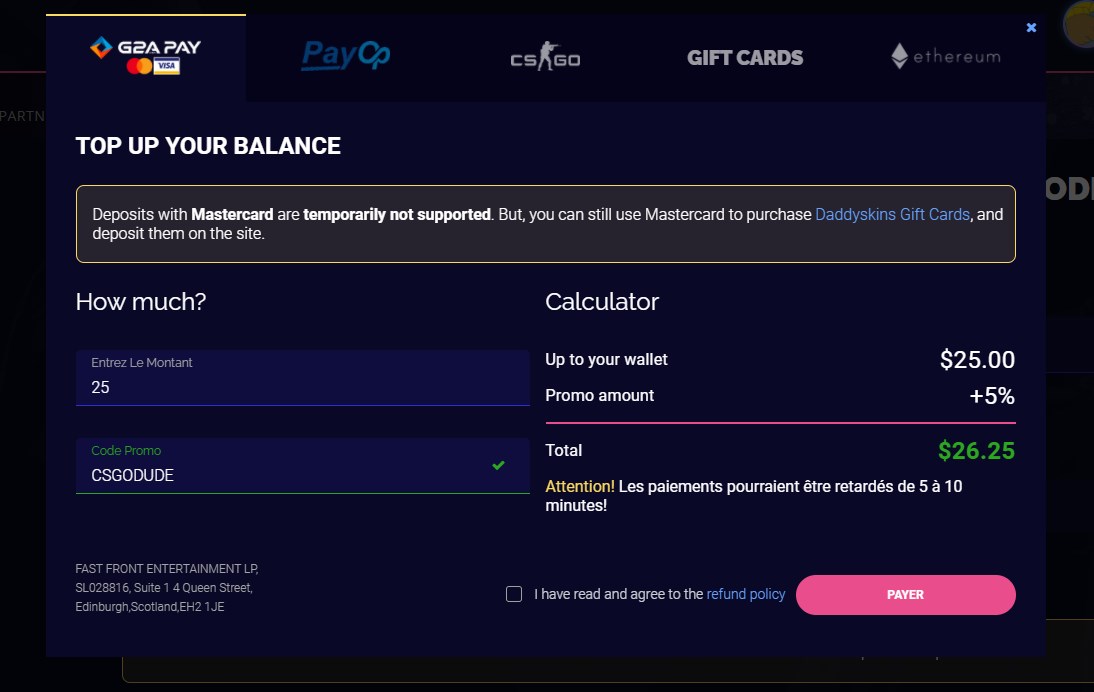
Task: Click the Ethereum diamond logo
Action: 900,57
